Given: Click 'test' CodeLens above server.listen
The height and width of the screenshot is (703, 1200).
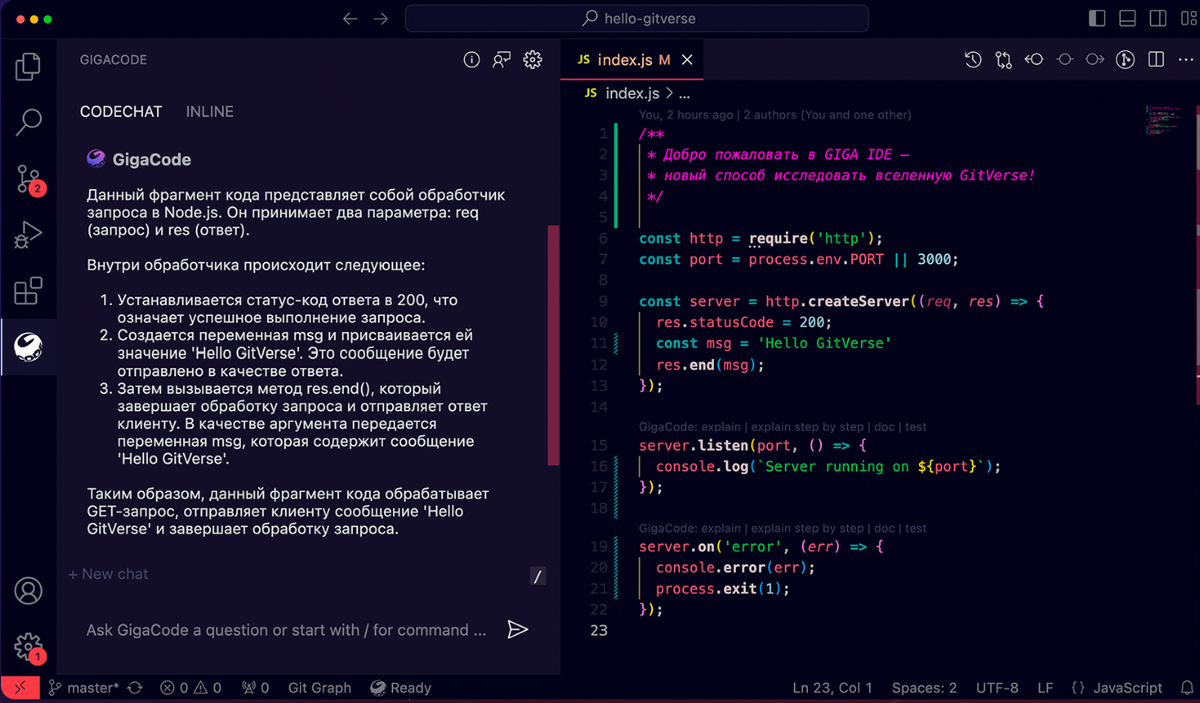Looking at the screenshot, I should (x=916, y=427).
